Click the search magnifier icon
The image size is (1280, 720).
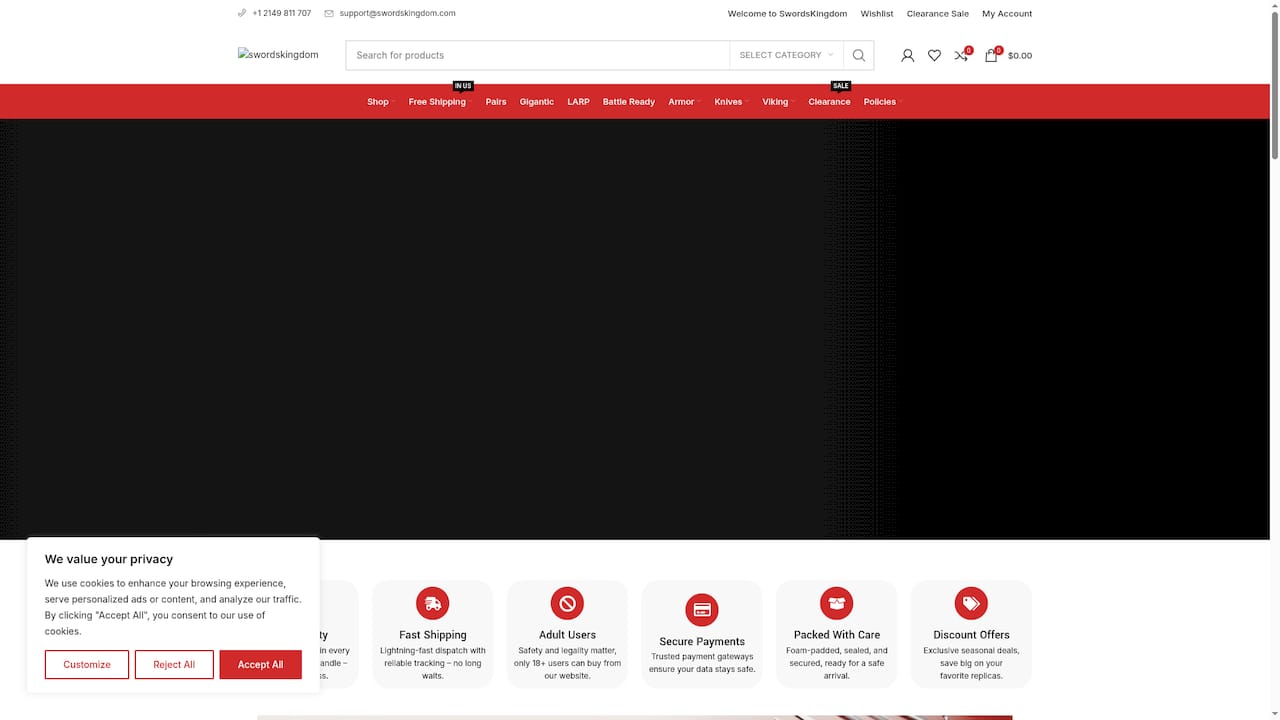pos(858,55)
